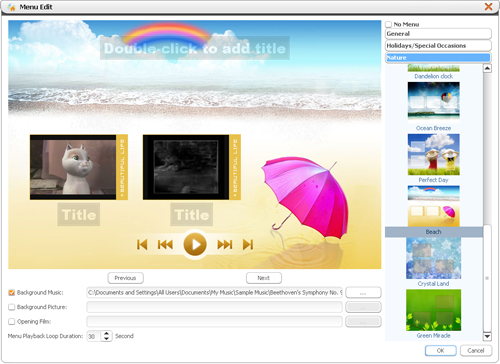Click the Next button
The image size is (500, 364).
[264, 278]
